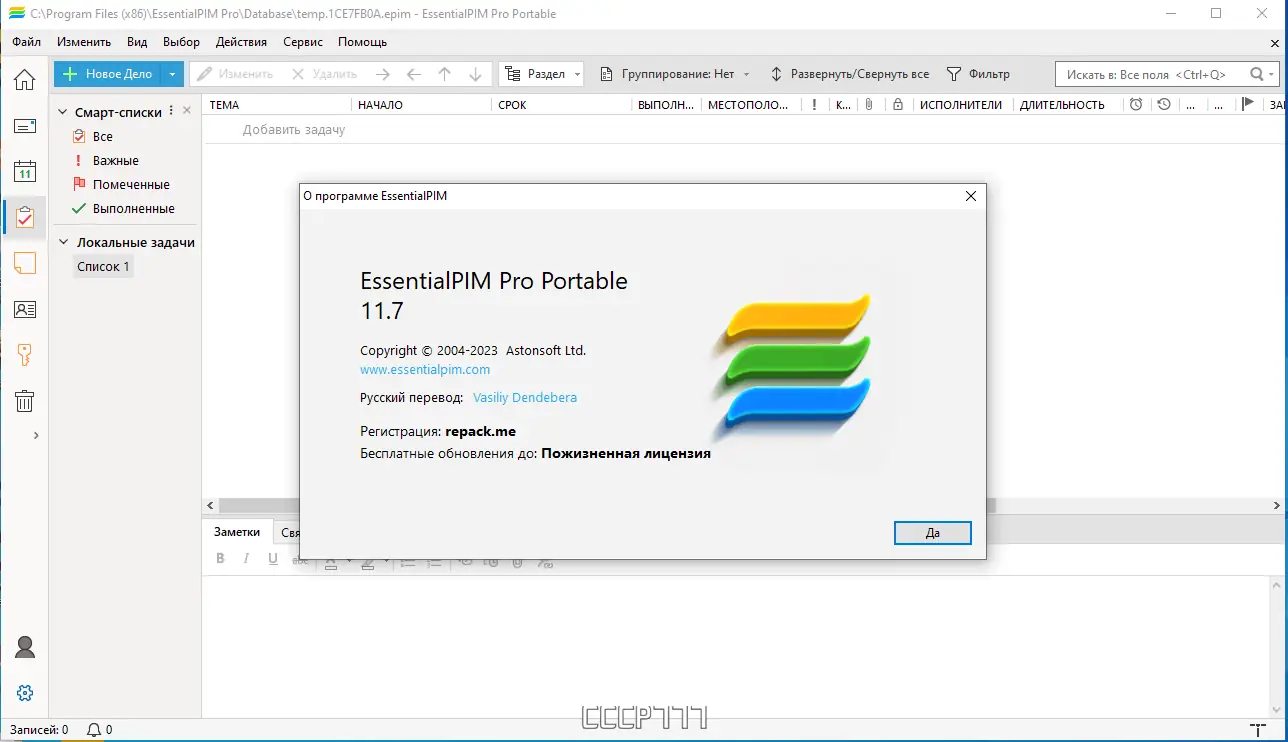Open the Service menu
This screenshot has height=742, width=1288.
(302, 42)
